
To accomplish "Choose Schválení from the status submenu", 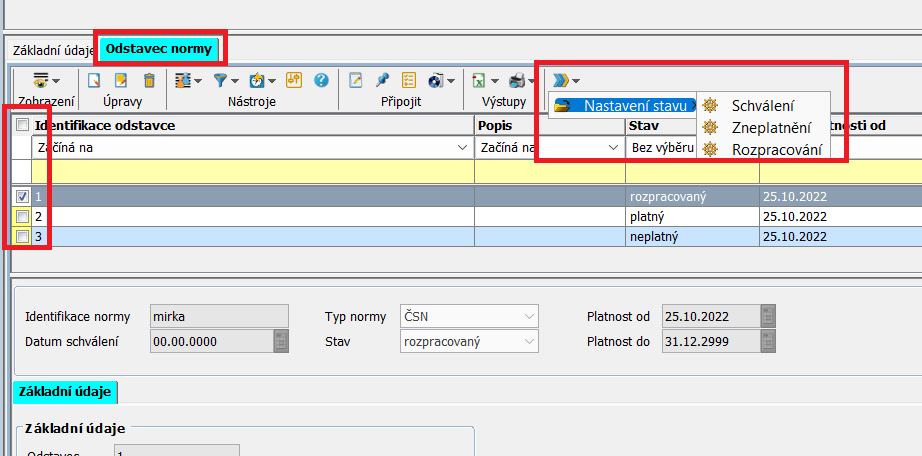I will pos(763,105).
